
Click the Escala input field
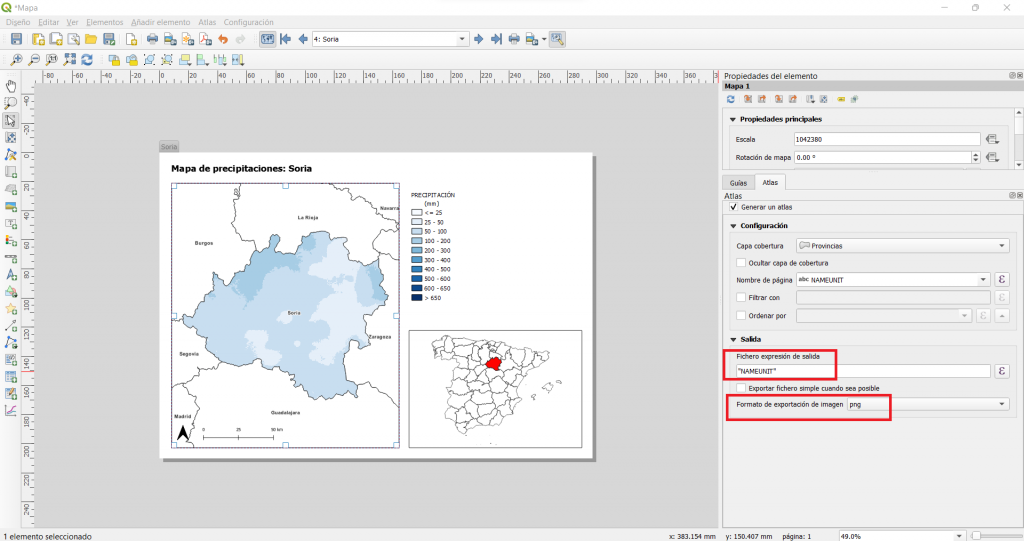click(x=886, y=139)
